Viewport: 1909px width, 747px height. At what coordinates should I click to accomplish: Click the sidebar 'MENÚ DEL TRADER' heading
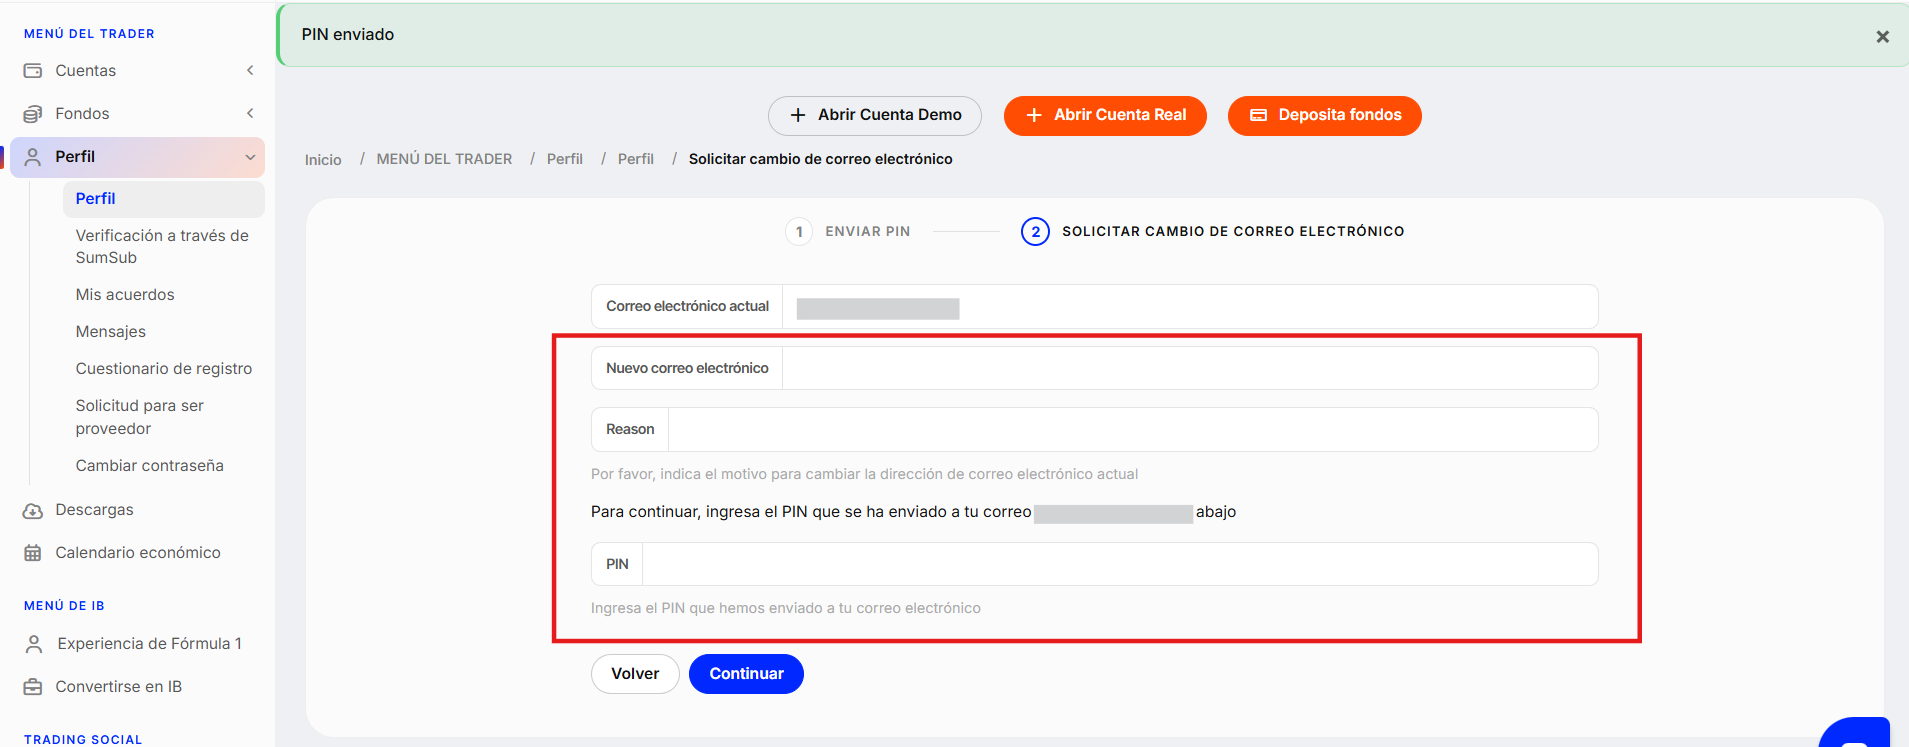click(x=89, y=34)
